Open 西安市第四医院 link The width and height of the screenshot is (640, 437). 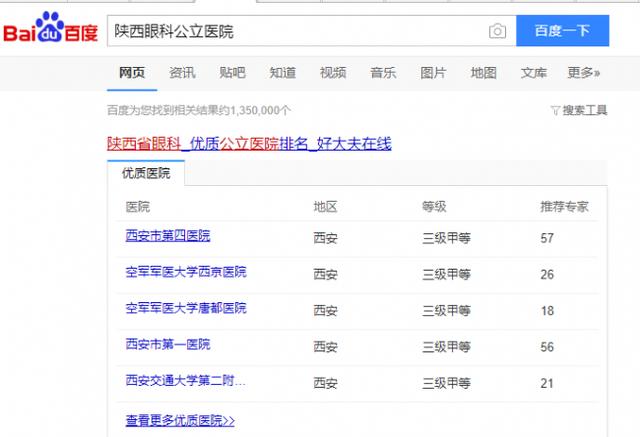click(168, 235)
